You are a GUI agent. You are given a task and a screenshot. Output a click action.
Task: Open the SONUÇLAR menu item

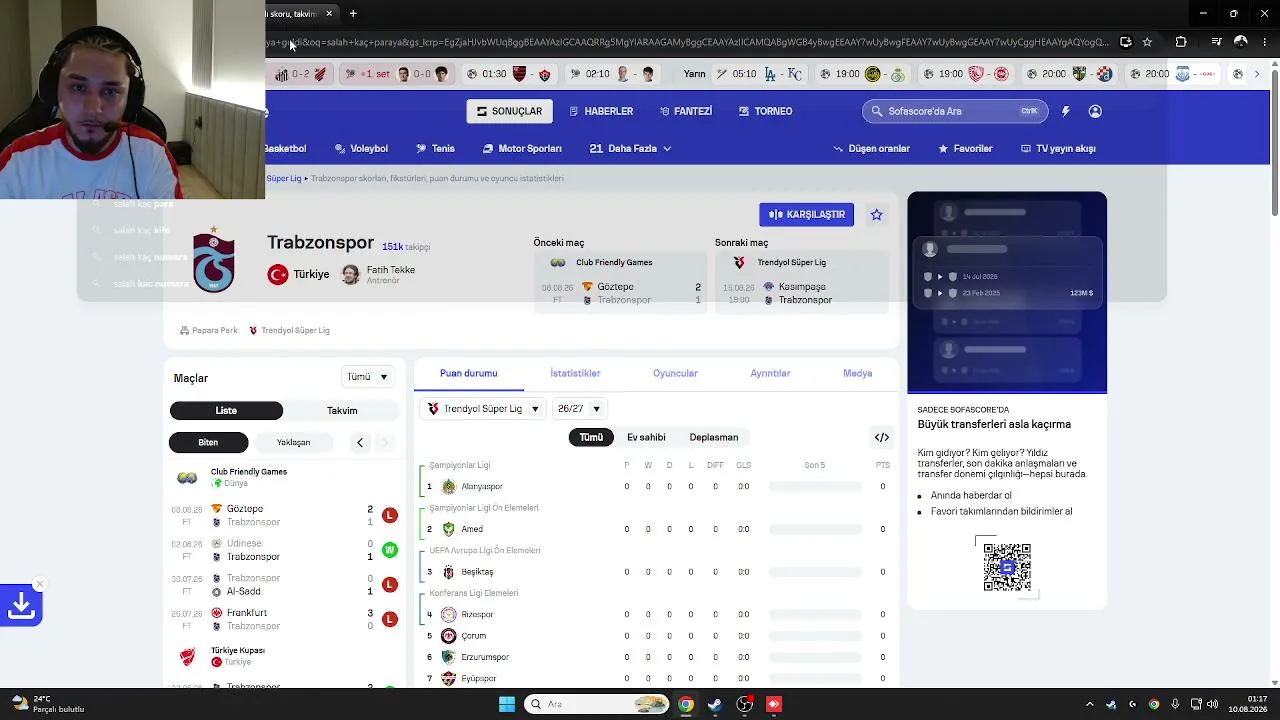[509, 111]
